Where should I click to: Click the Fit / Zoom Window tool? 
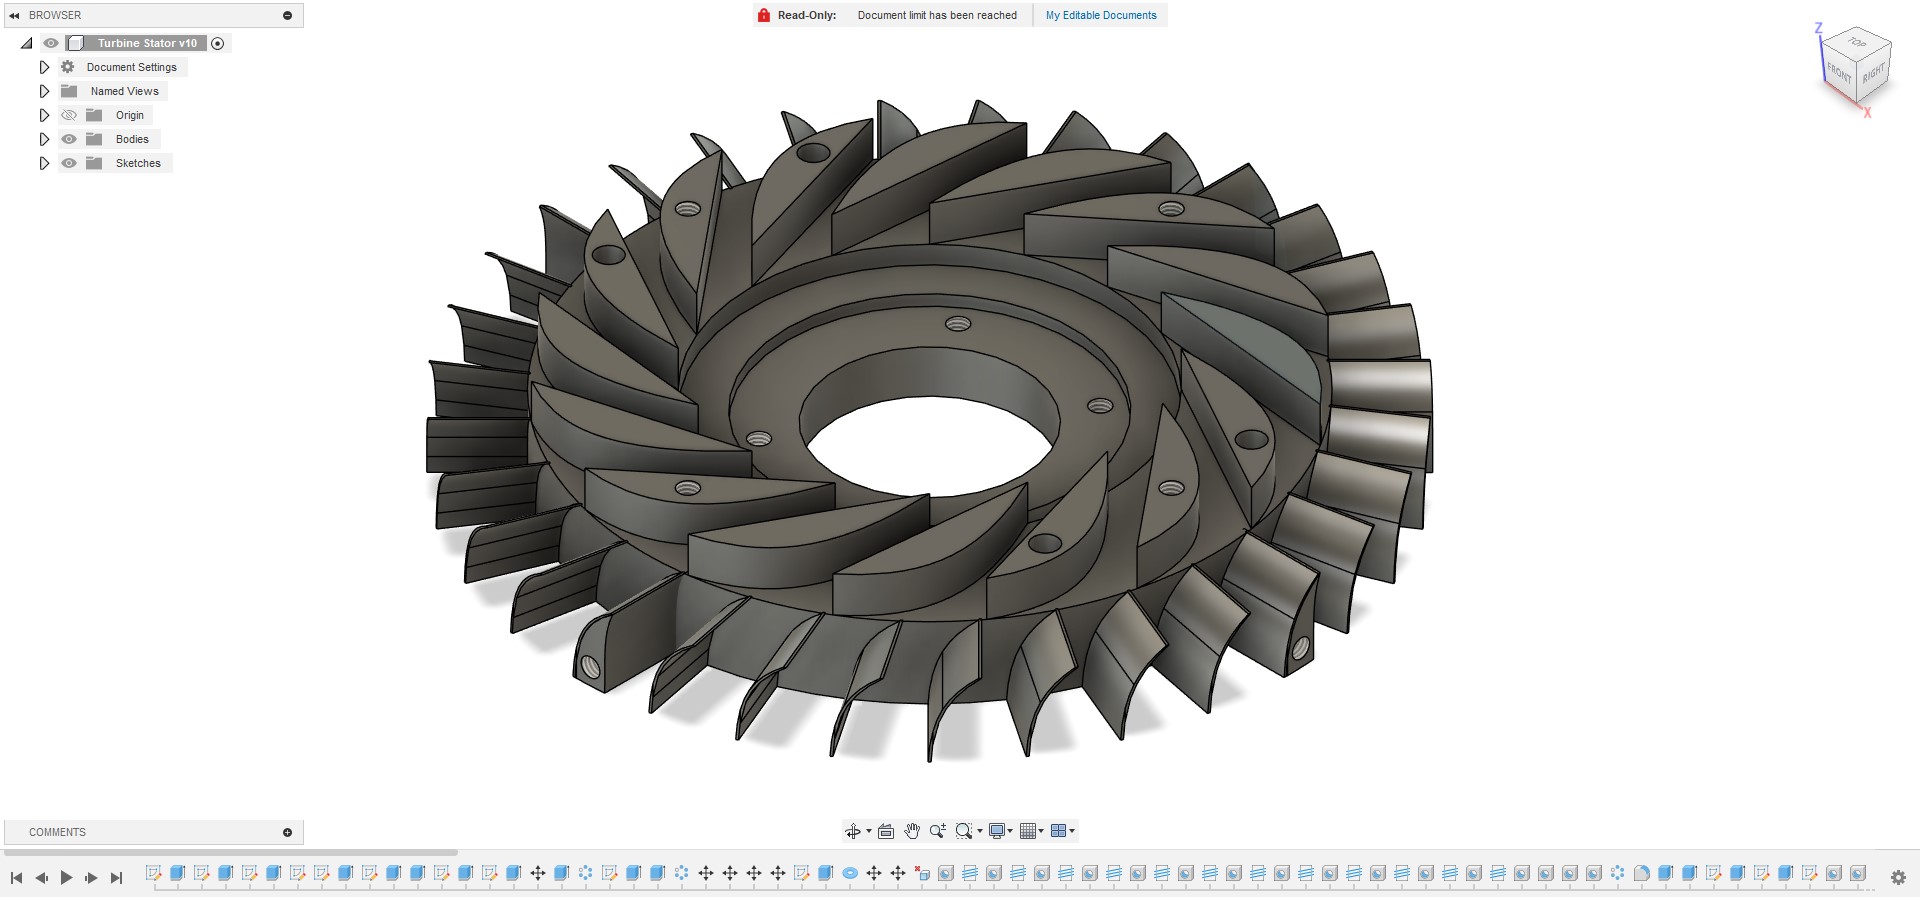[963, 831]
